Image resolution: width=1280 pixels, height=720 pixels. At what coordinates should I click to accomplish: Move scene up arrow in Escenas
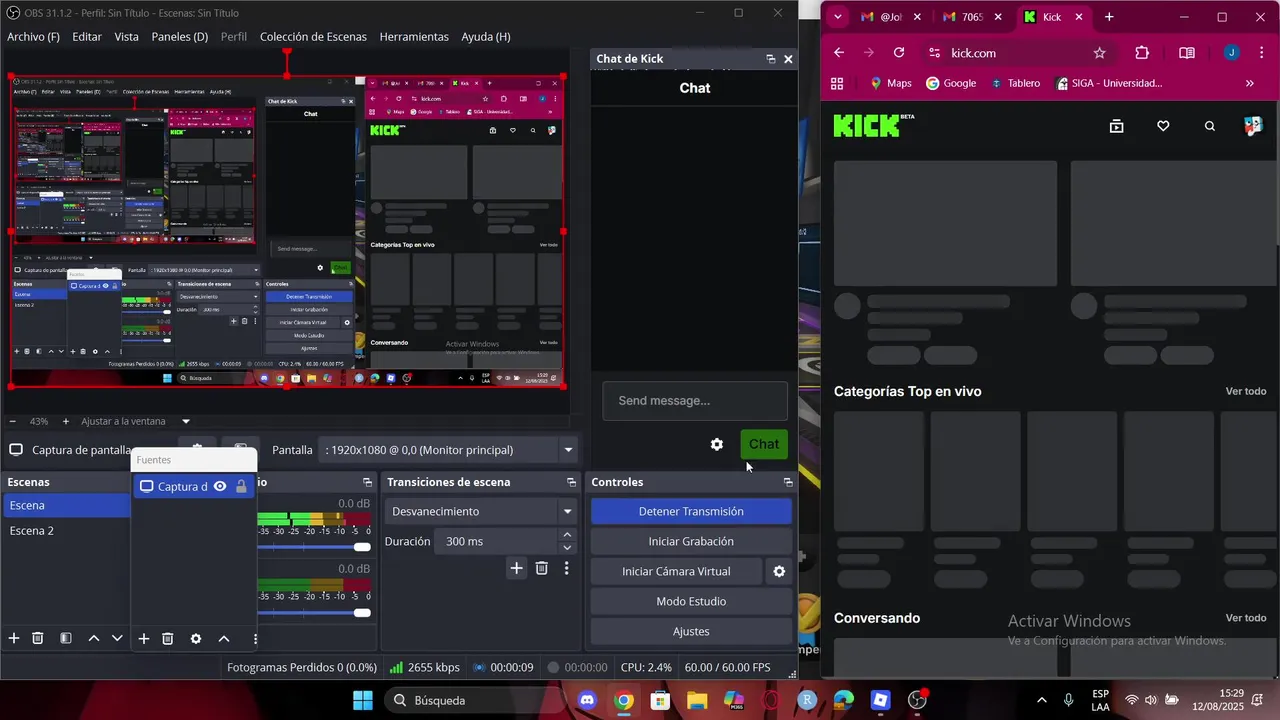[94, 638]
